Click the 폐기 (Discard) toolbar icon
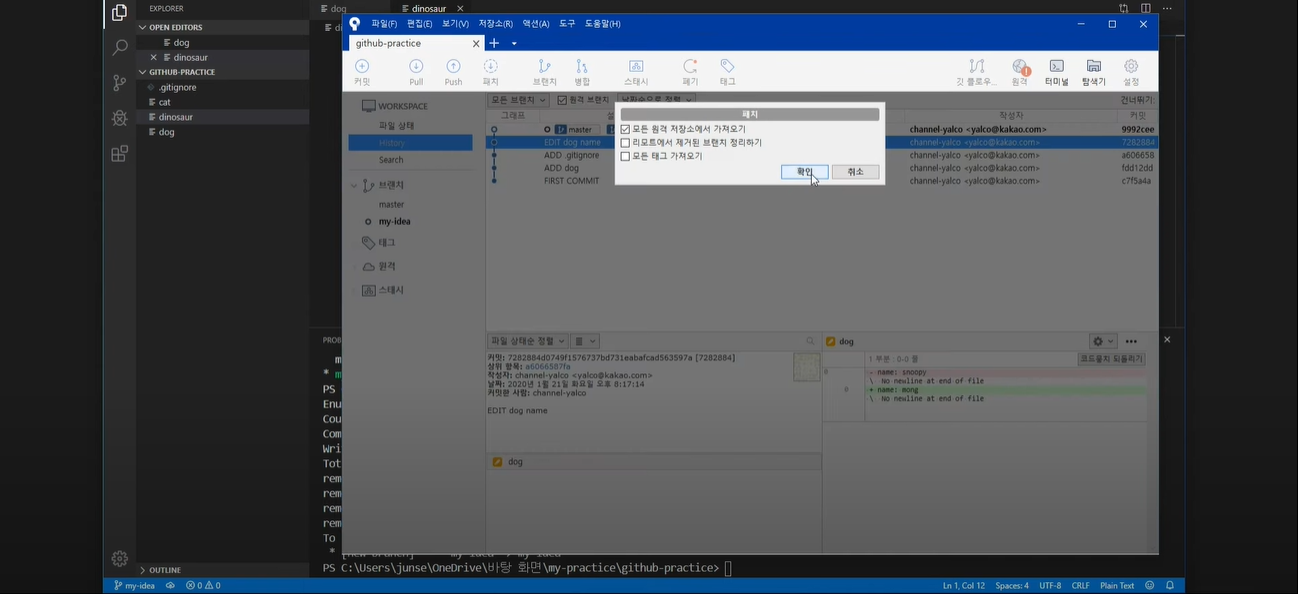This screenshot has height=594, width=1298. tap(690, 72)
